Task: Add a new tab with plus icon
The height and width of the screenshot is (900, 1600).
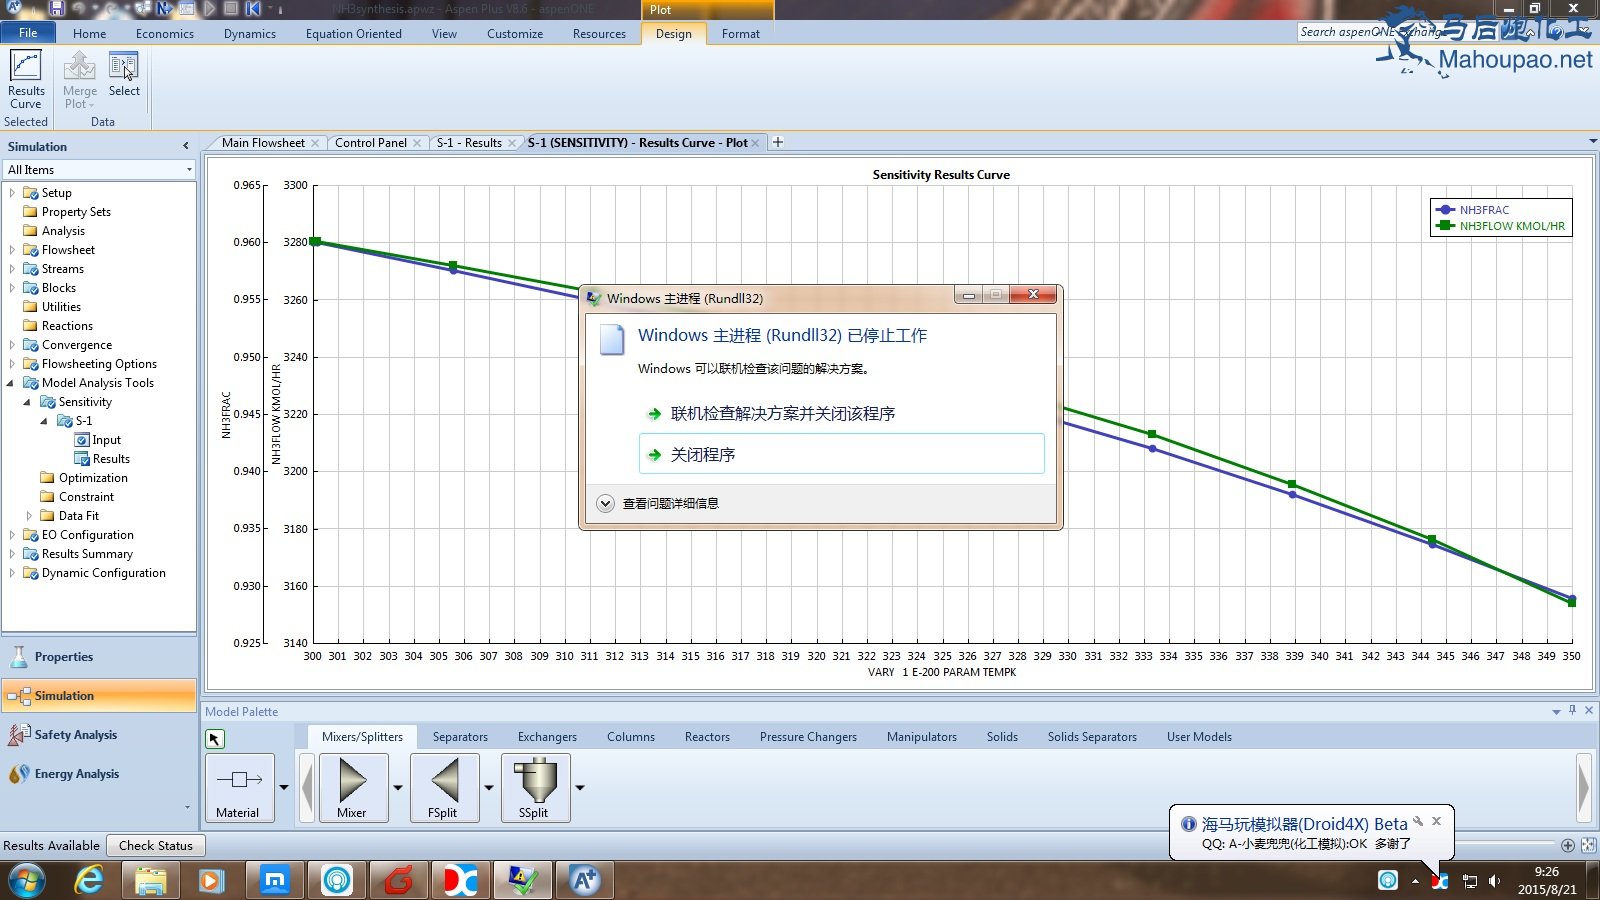Action: point(778,142)
